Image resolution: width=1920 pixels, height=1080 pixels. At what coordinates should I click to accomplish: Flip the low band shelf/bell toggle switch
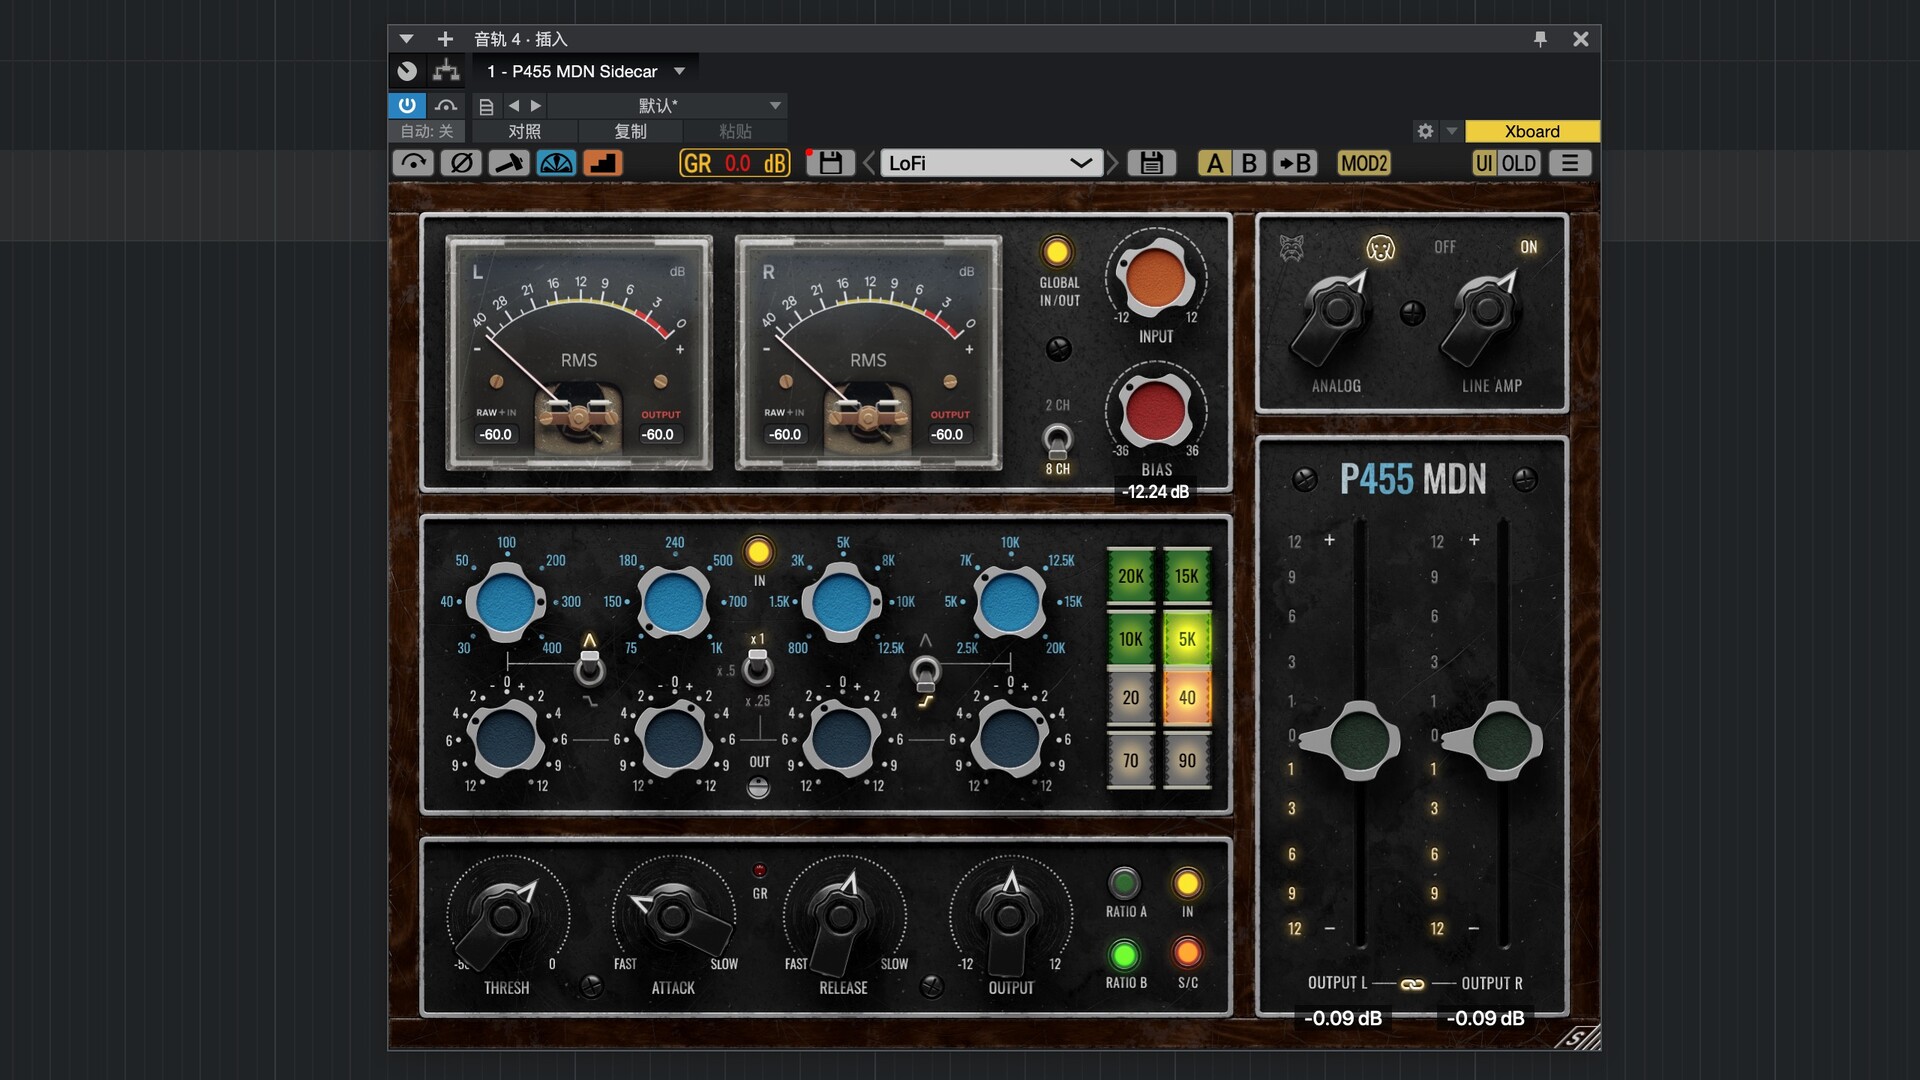coord(590,667)
